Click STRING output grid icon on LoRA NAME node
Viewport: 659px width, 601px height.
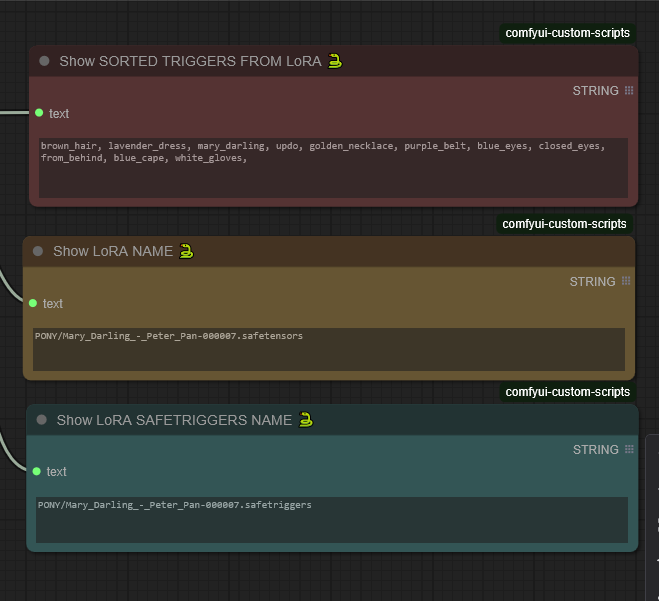[626, 281]
